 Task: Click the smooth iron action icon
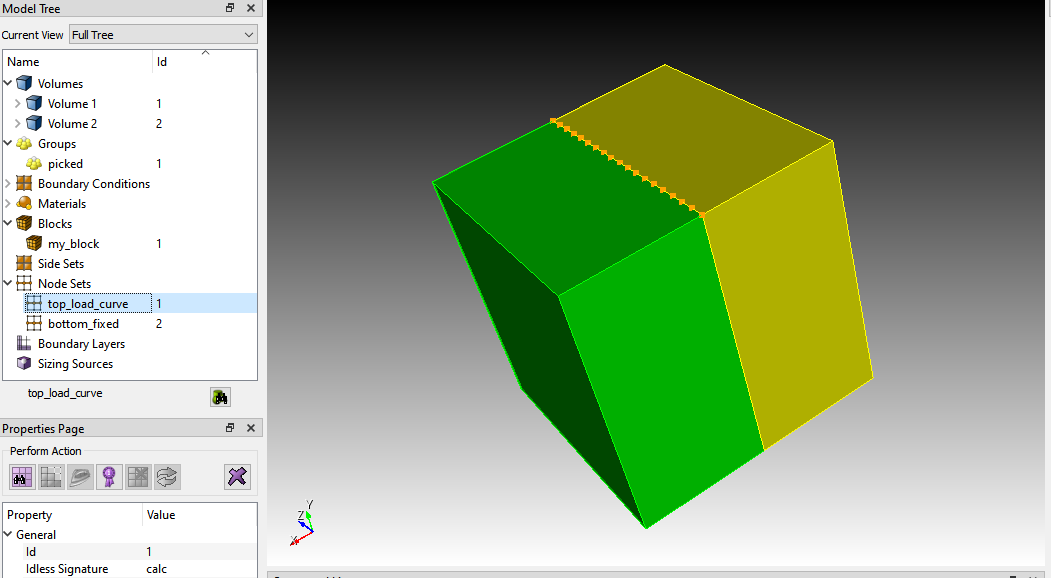coord(80,477)
